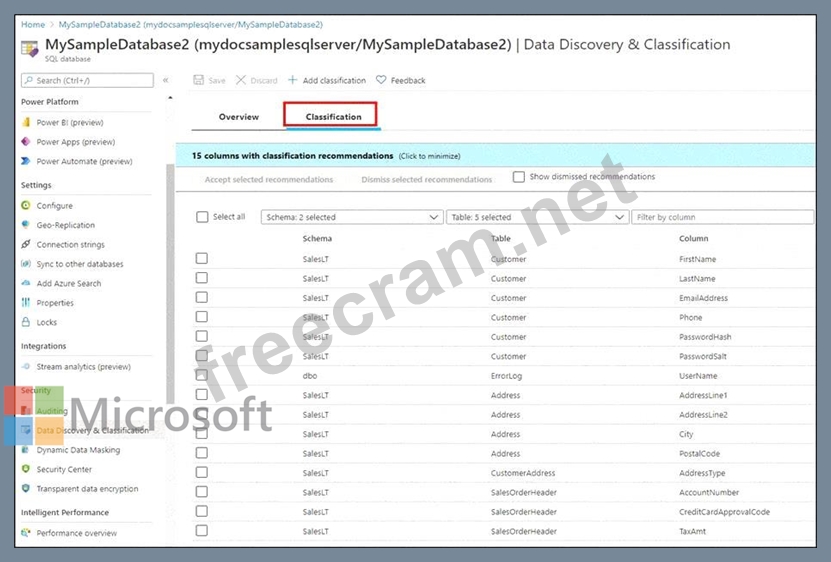Click the CustomerAddress table cell

[523, 472]
